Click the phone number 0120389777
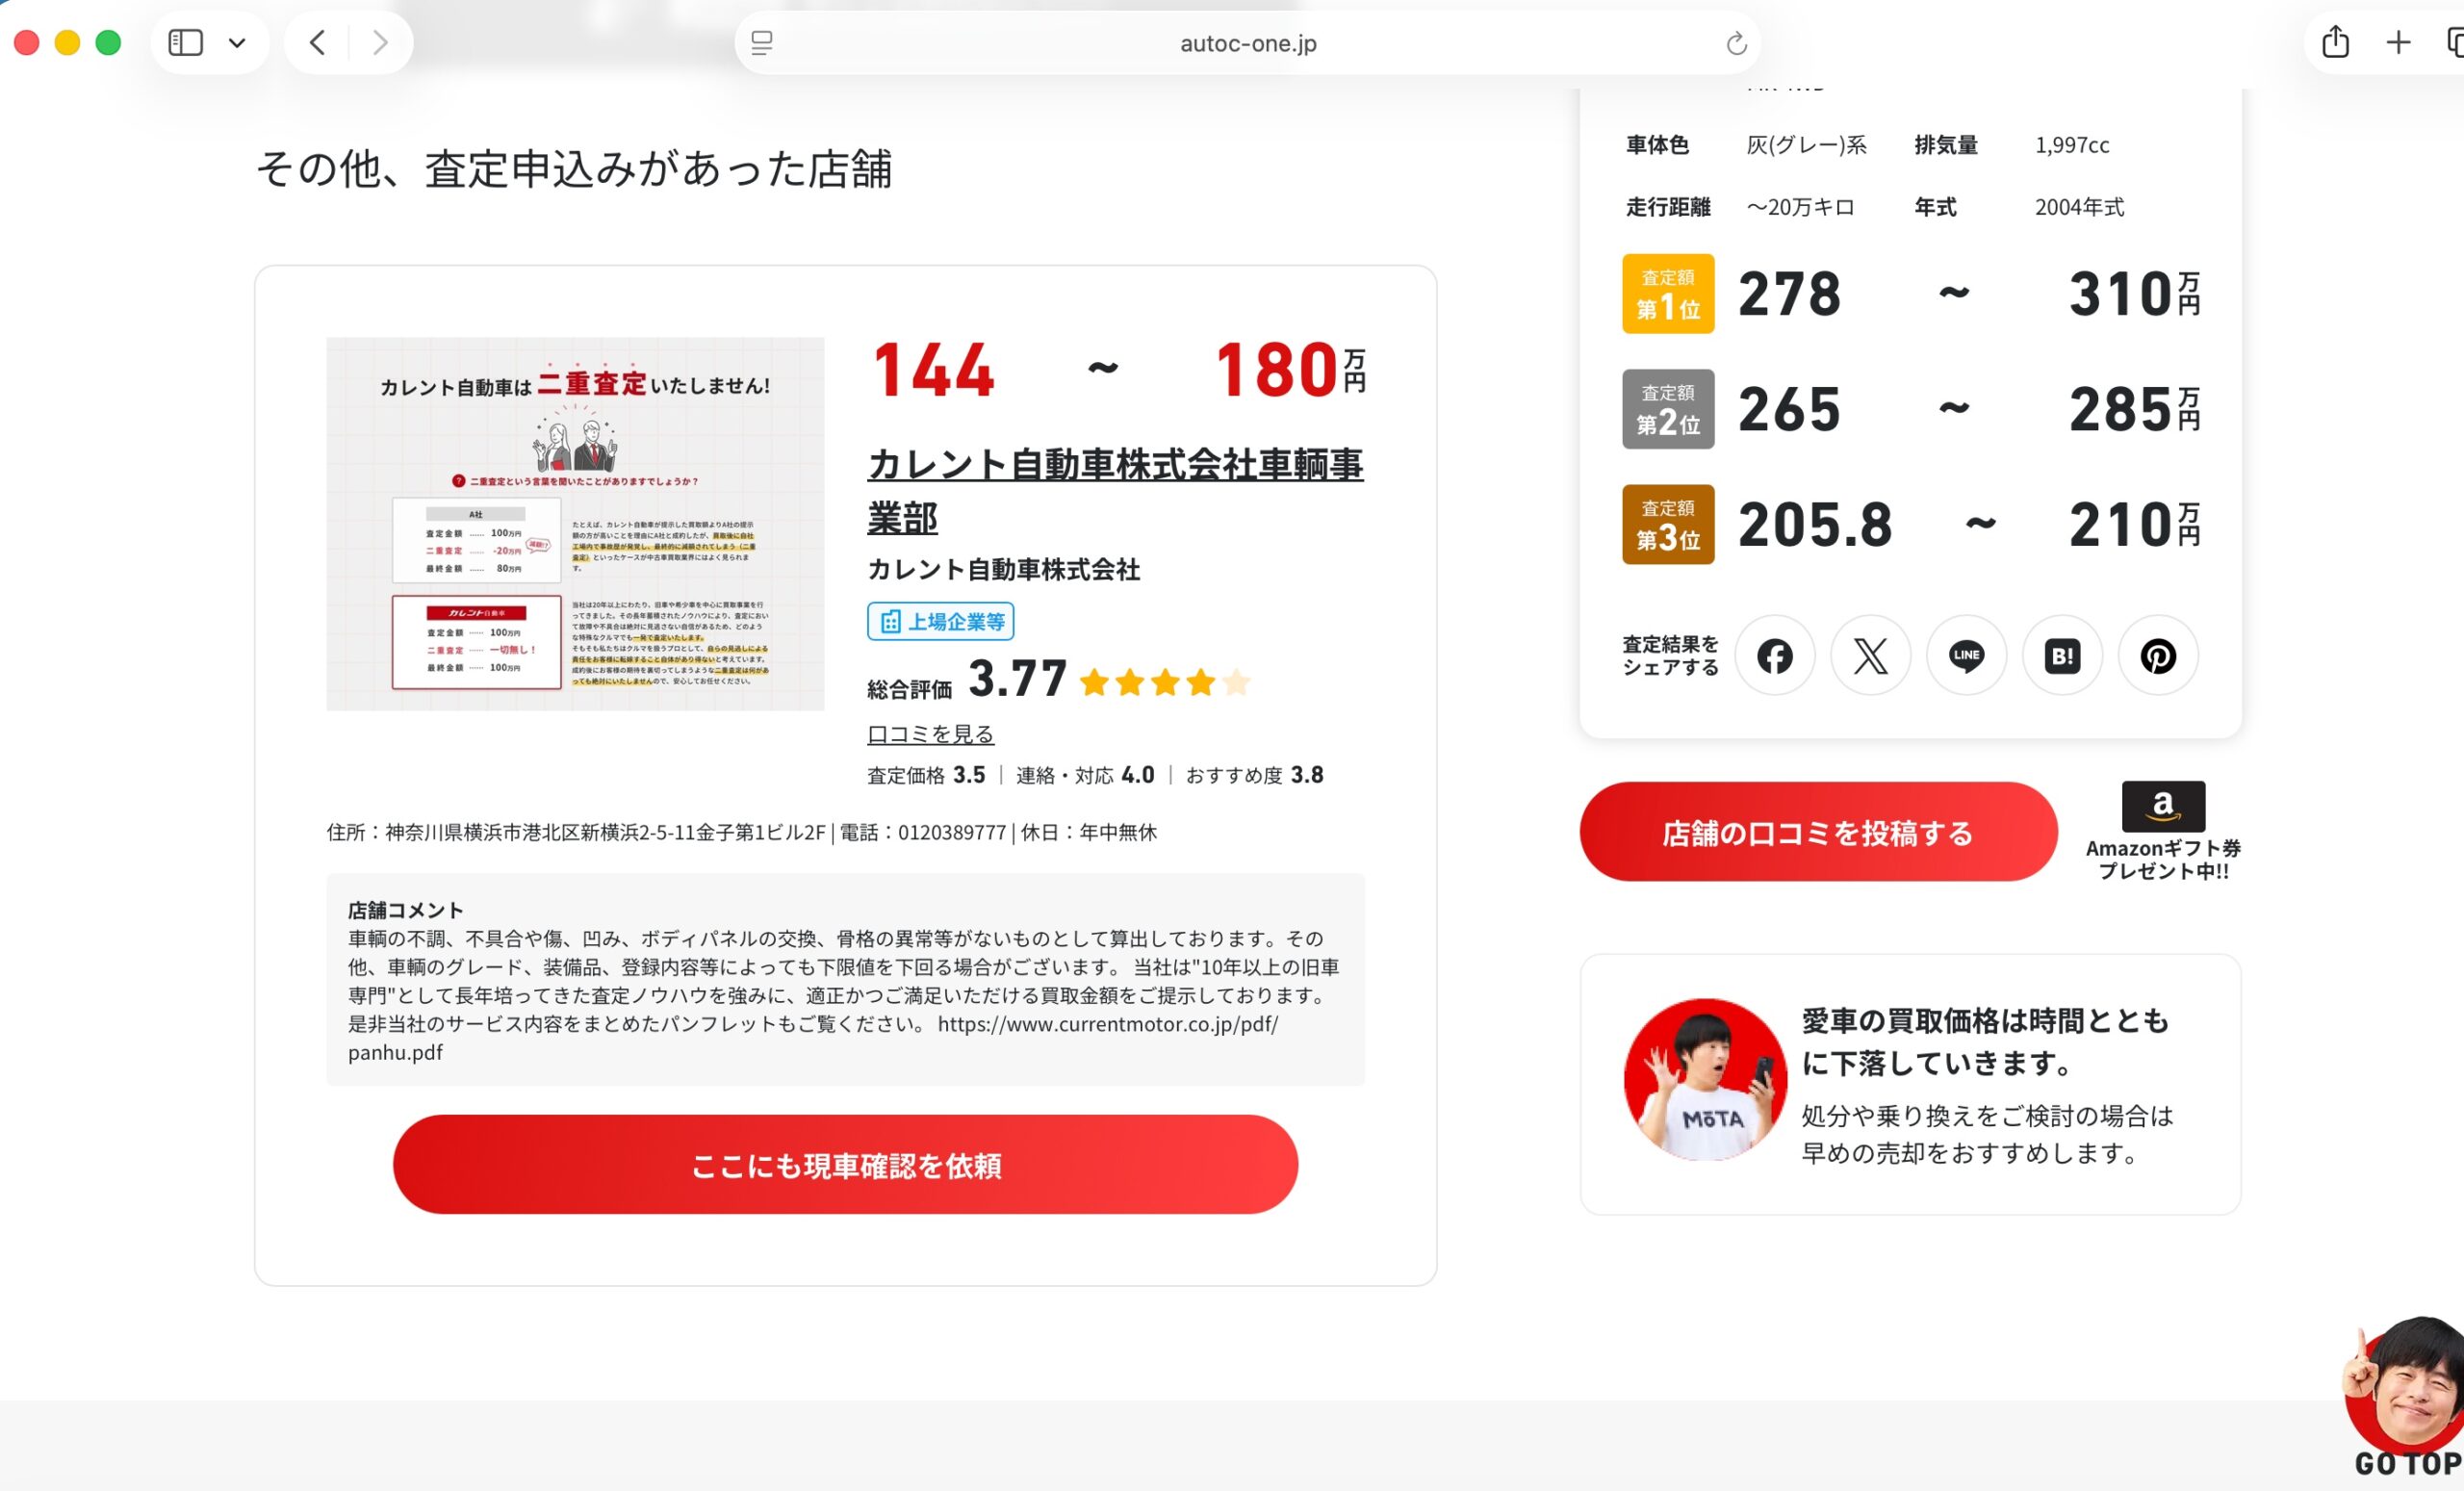 [951, 833]
